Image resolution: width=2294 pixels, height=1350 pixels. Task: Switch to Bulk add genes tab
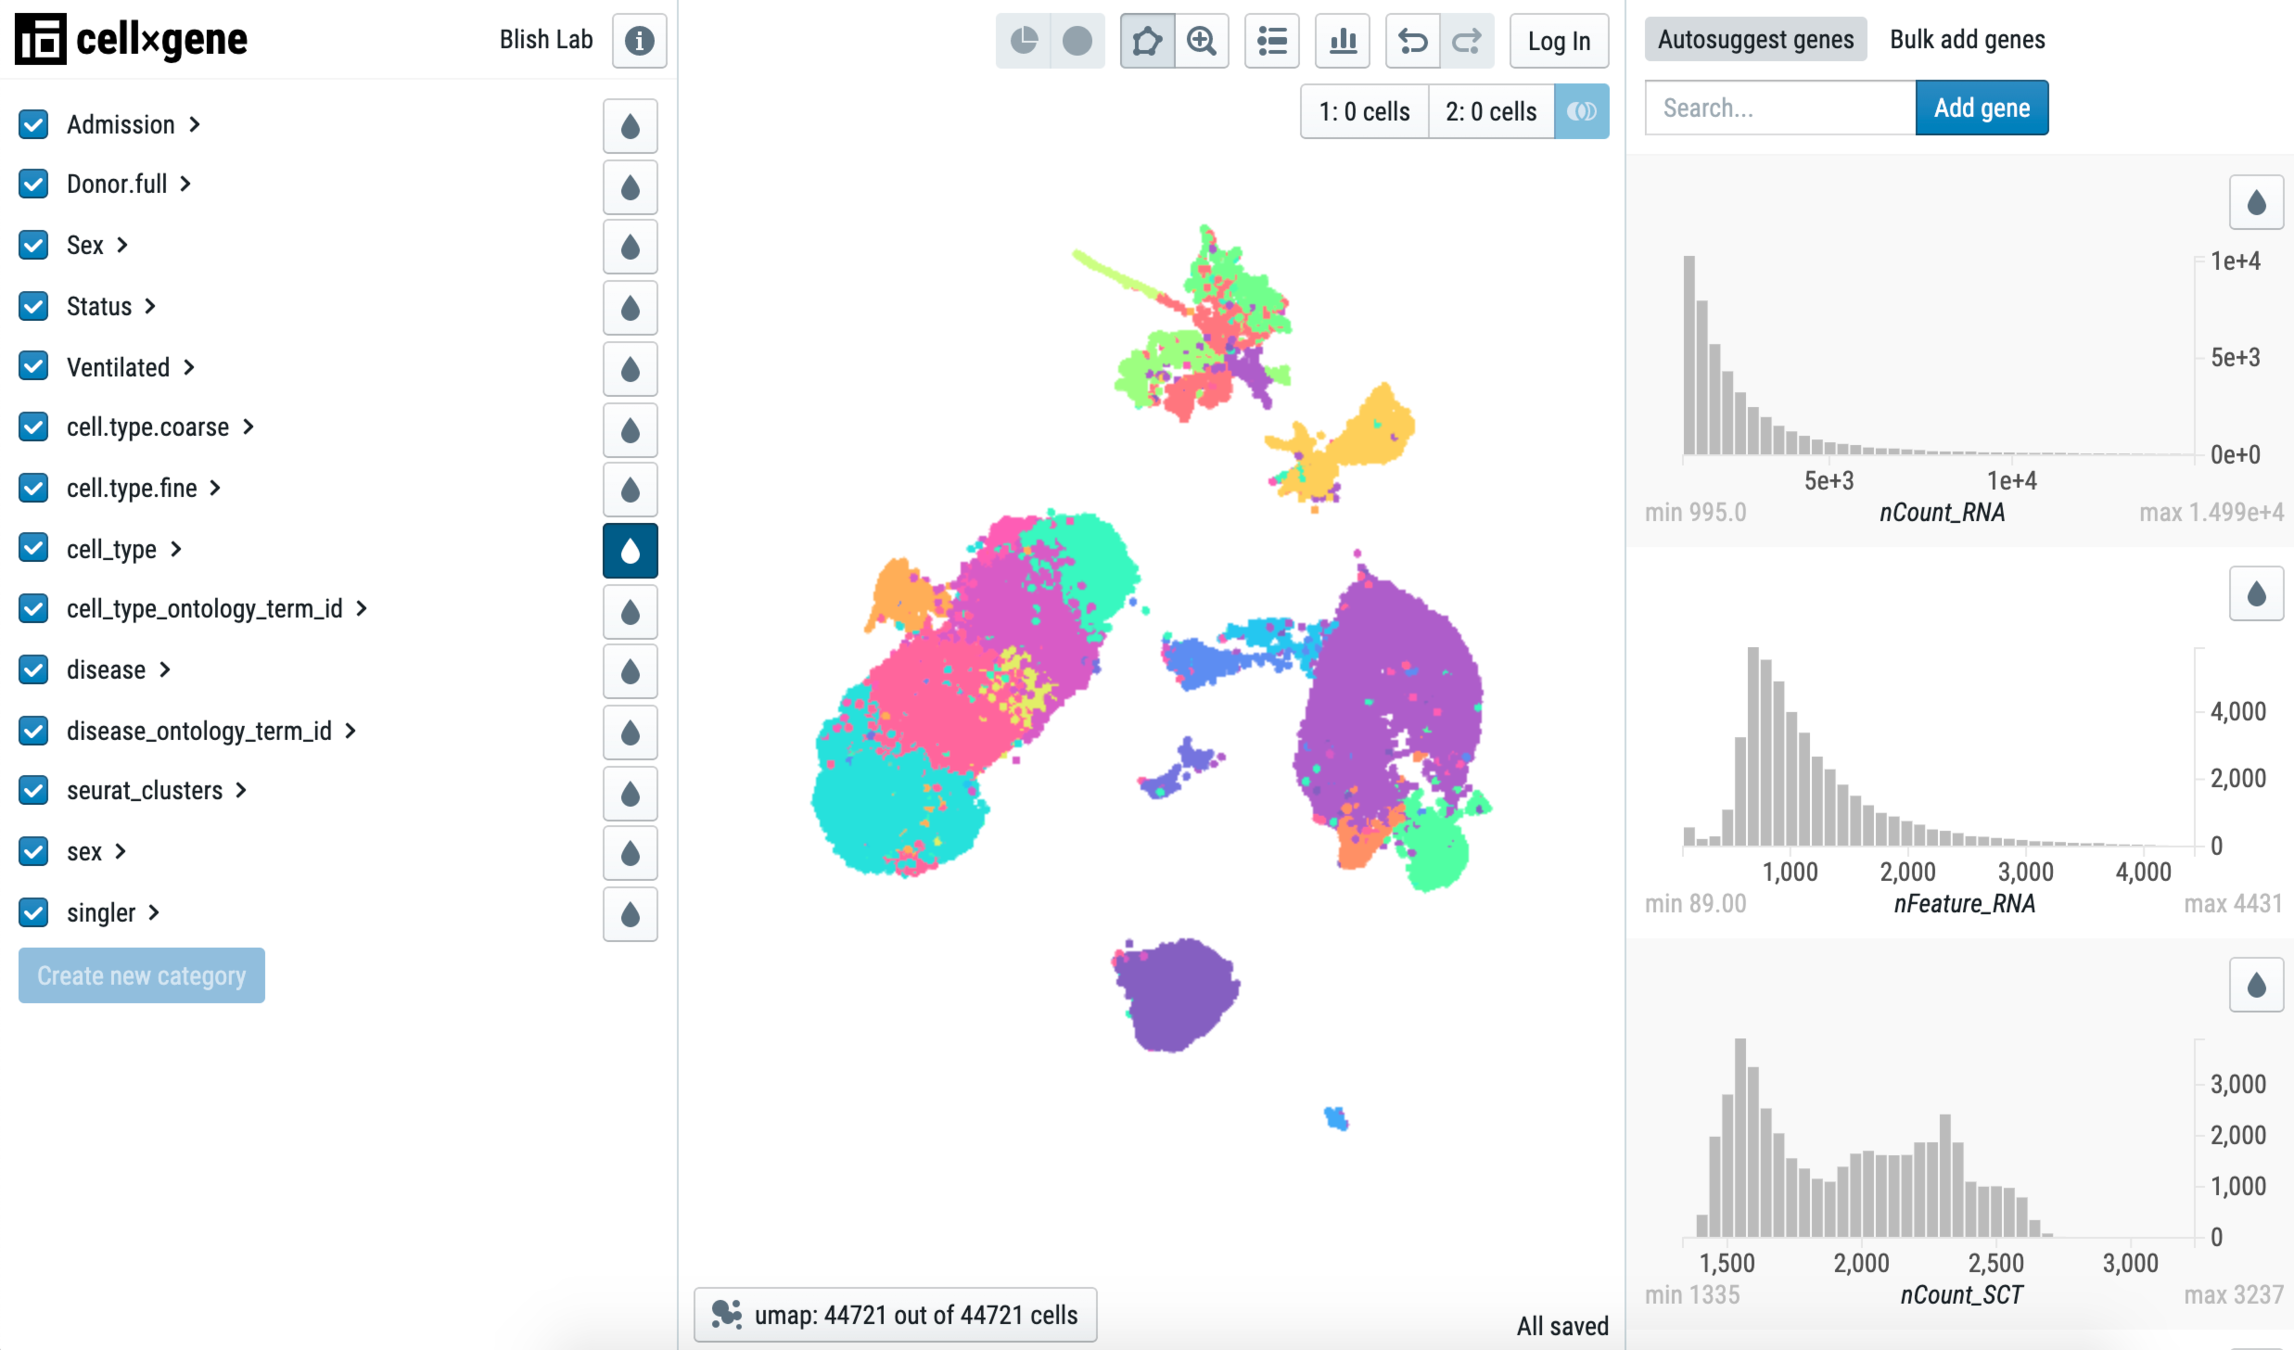(x=1966, y=40)
